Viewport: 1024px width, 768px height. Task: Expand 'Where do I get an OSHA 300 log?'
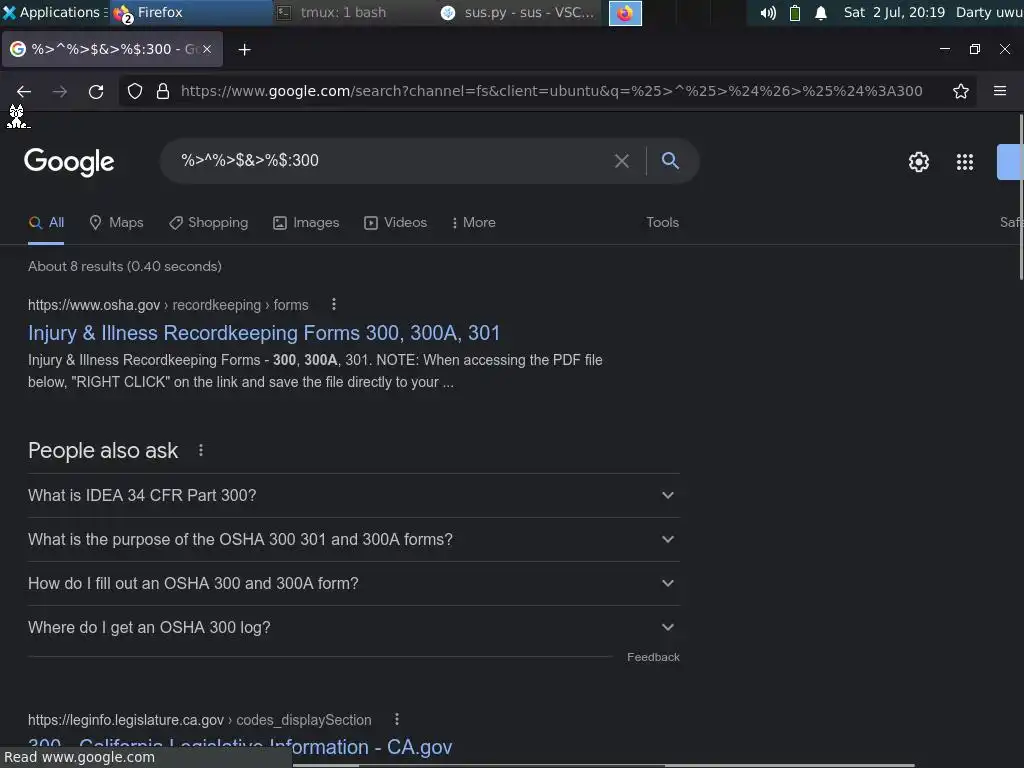click(x=353, y=628)
